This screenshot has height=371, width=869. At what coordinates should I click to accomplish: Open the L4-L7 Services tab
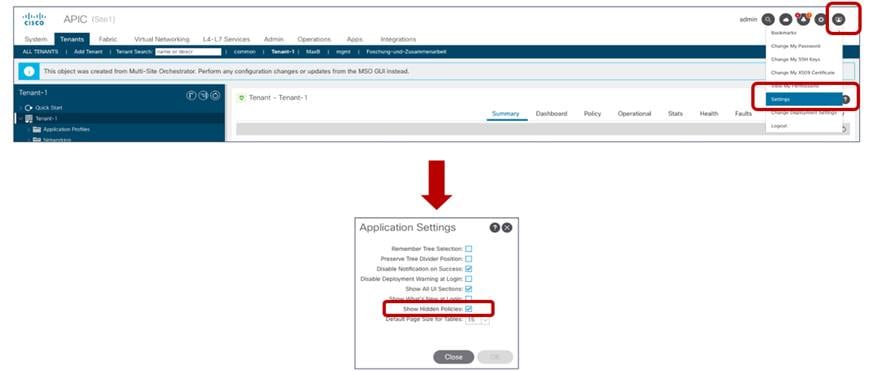(226, 39)
